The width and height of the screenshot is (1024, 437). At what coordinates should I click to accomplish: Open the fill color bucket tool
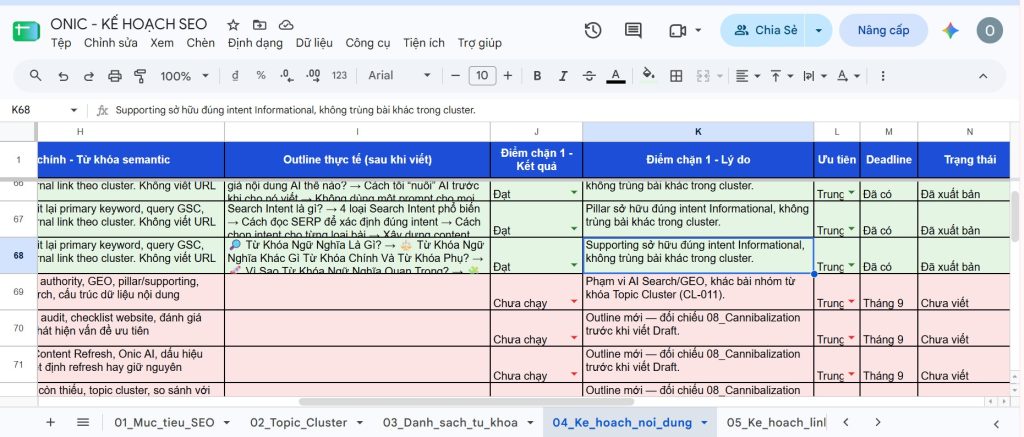click(x=648, y=74)
